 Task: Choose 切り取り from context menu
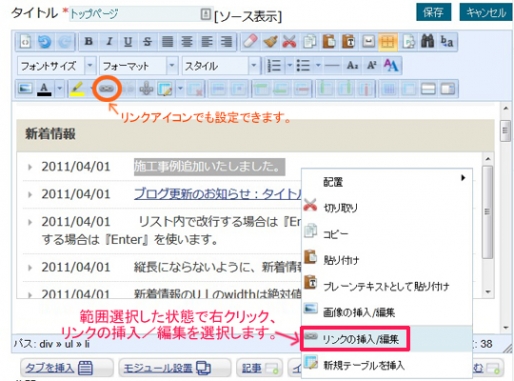click(x=387, y=207)
